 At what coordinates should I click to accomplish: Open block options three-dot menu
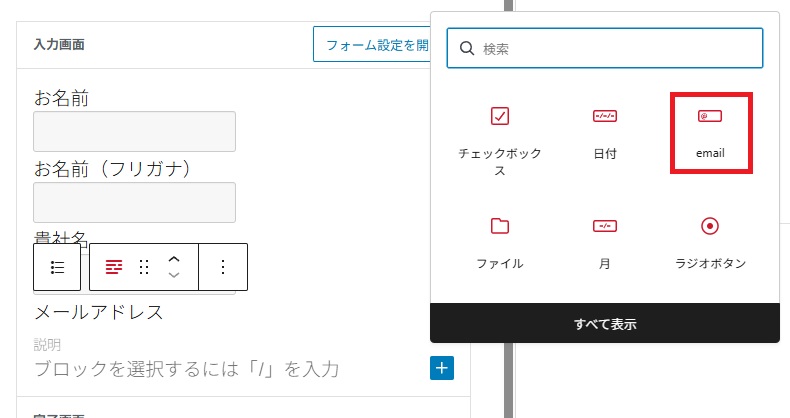pos(223,267)
